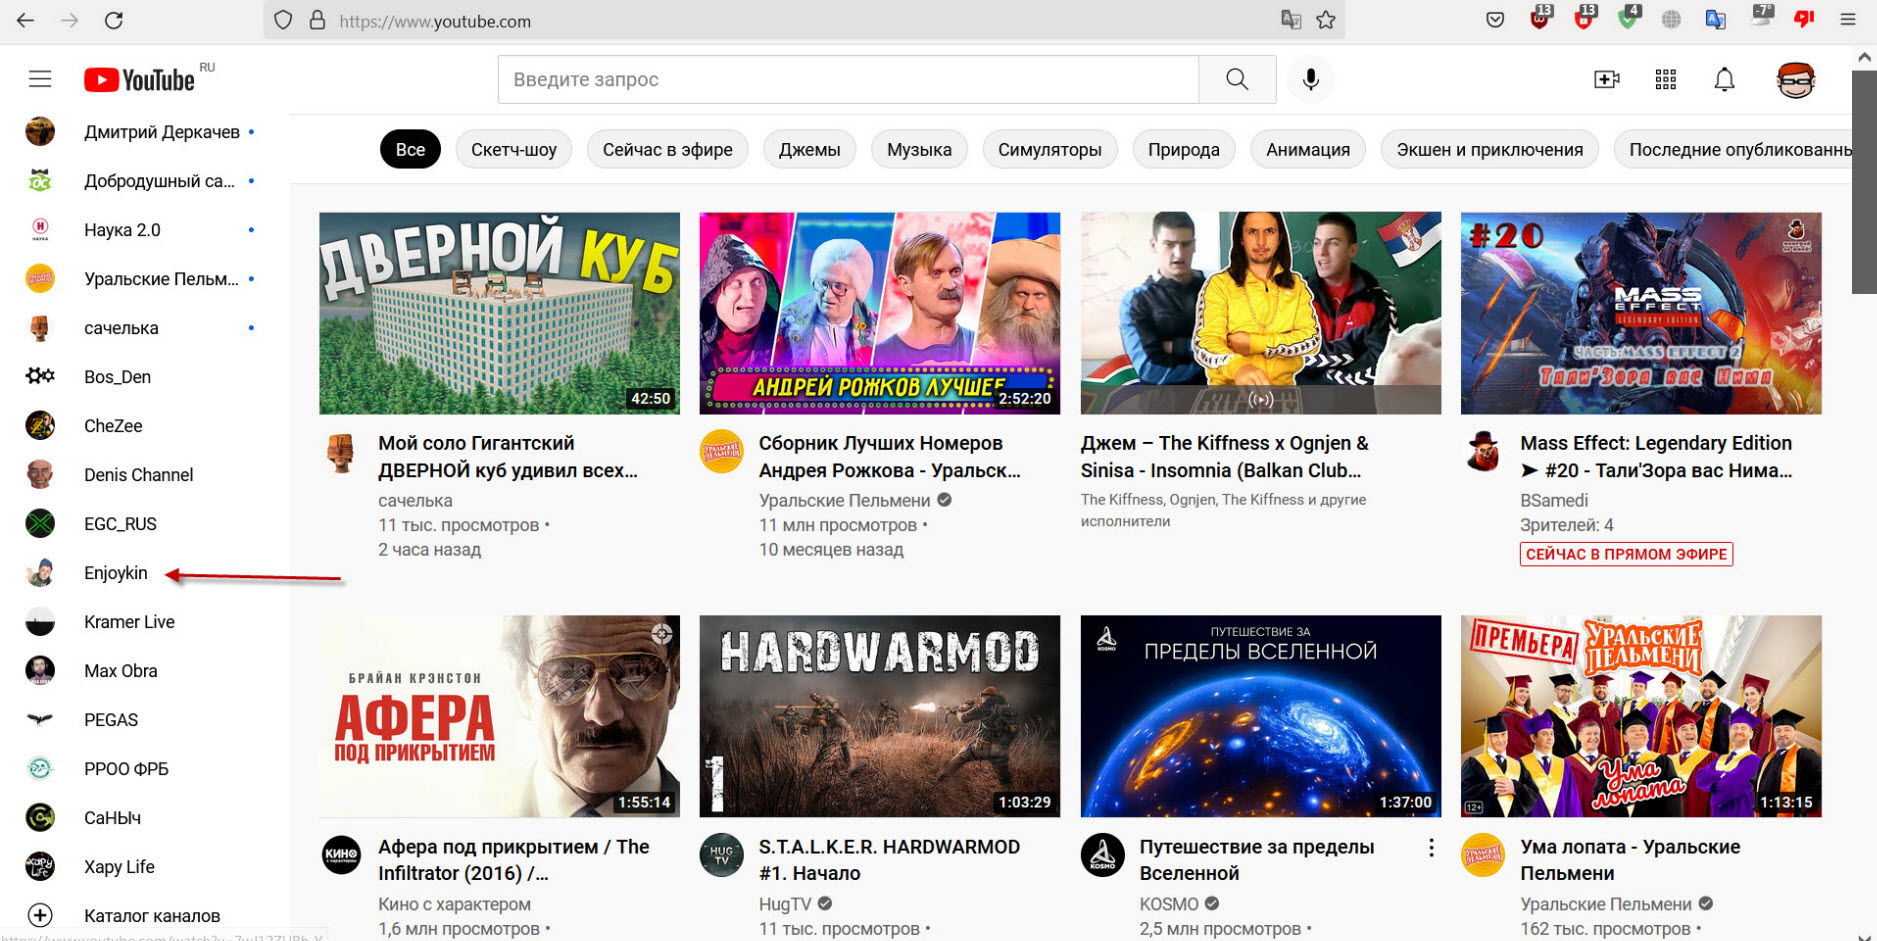
Task: Open the create video icon
Action: tap(1606, 79)
